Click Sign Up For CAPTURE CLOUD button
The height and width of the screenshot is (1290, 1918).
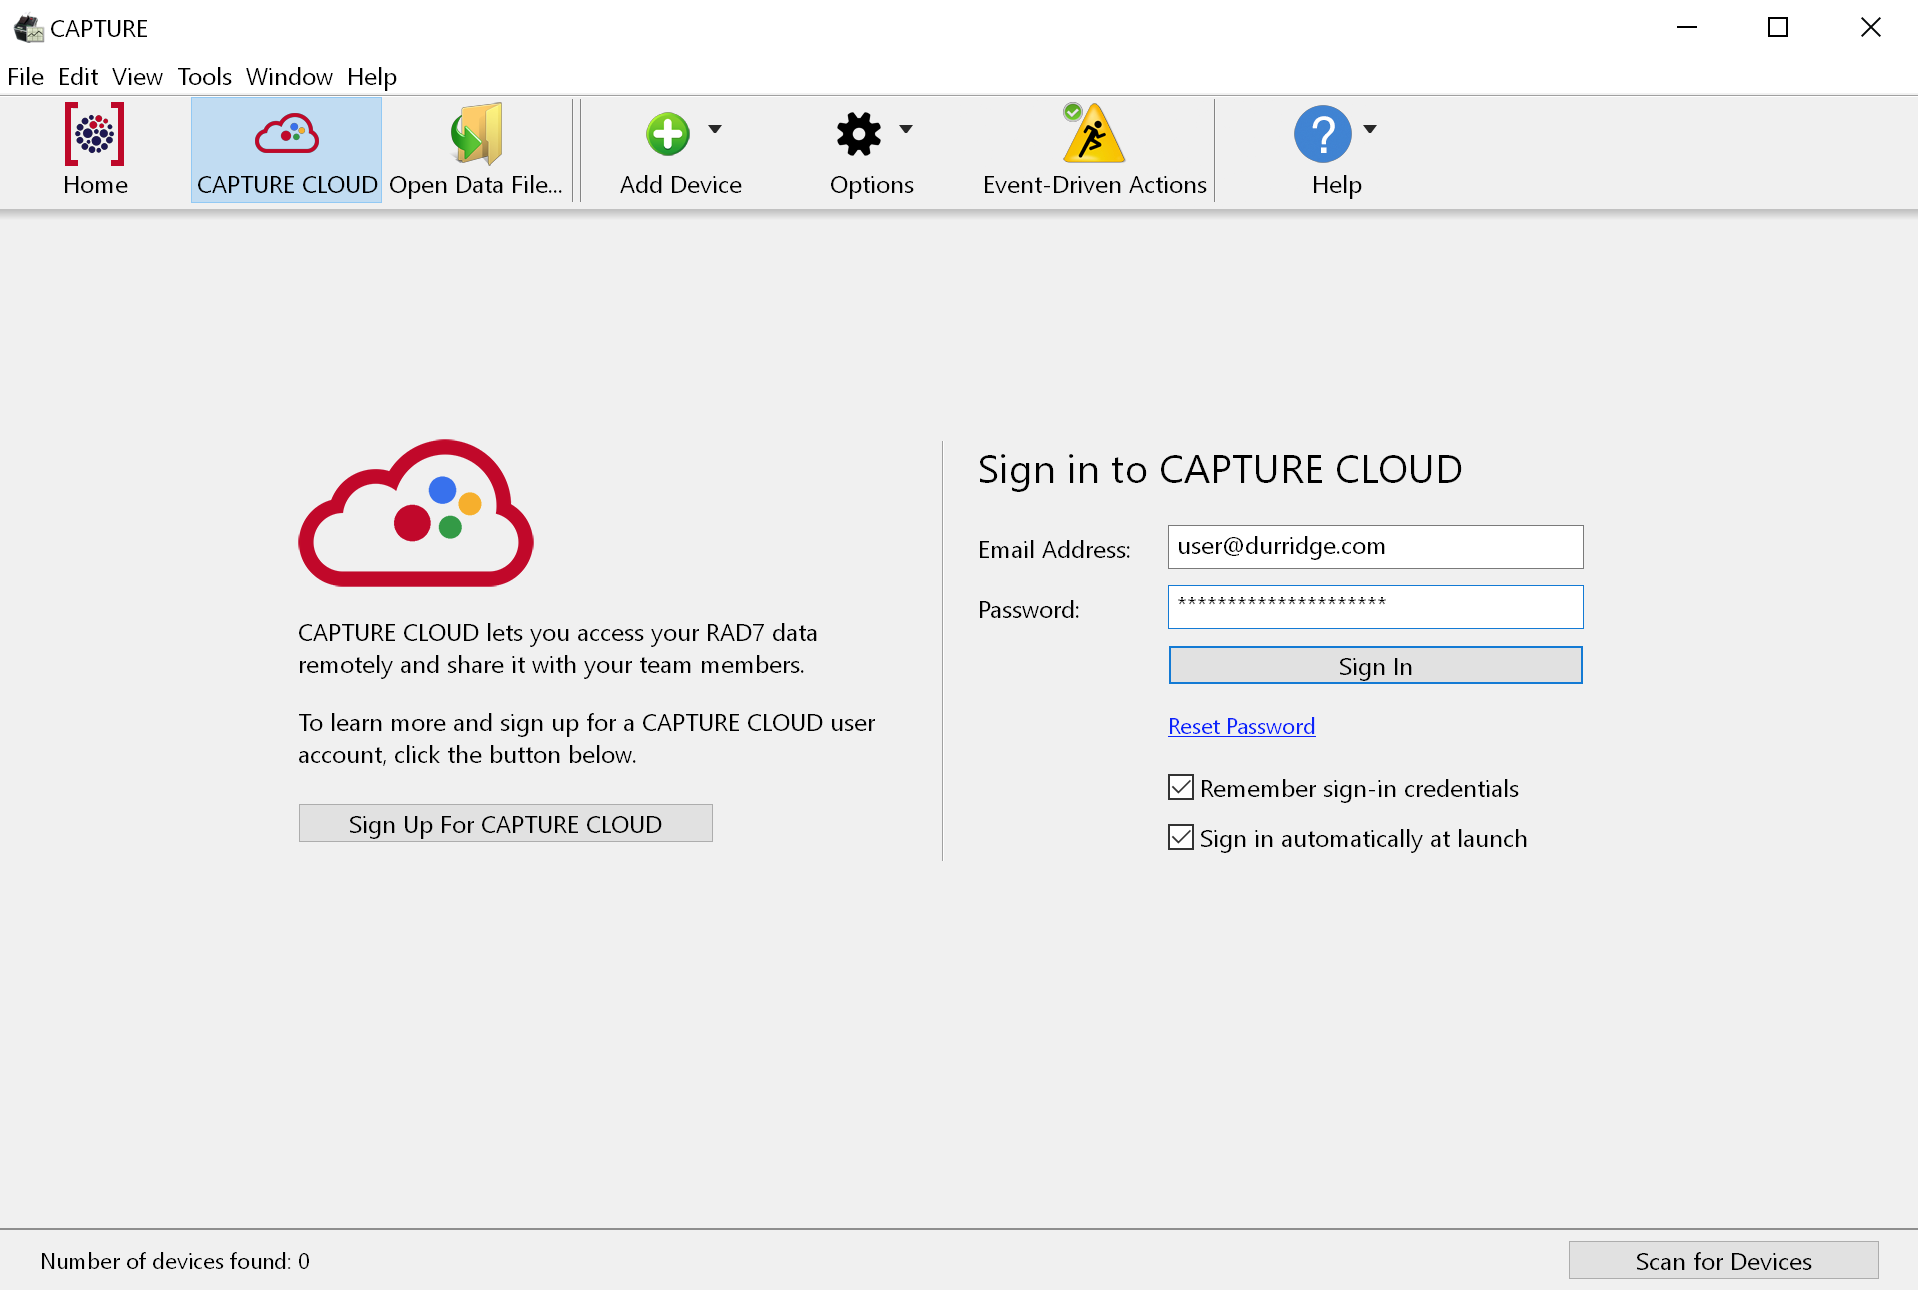coord(505,824)
